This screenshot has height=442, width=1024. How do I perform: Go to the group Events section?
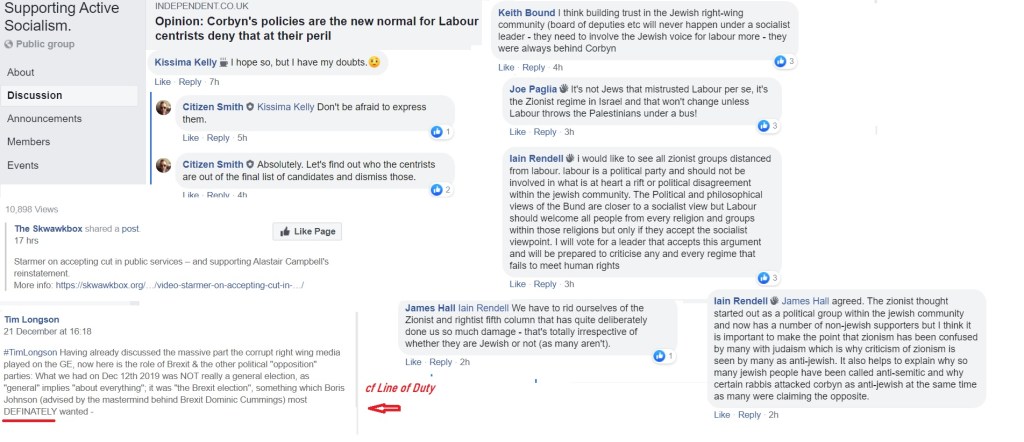click(23, 165)
